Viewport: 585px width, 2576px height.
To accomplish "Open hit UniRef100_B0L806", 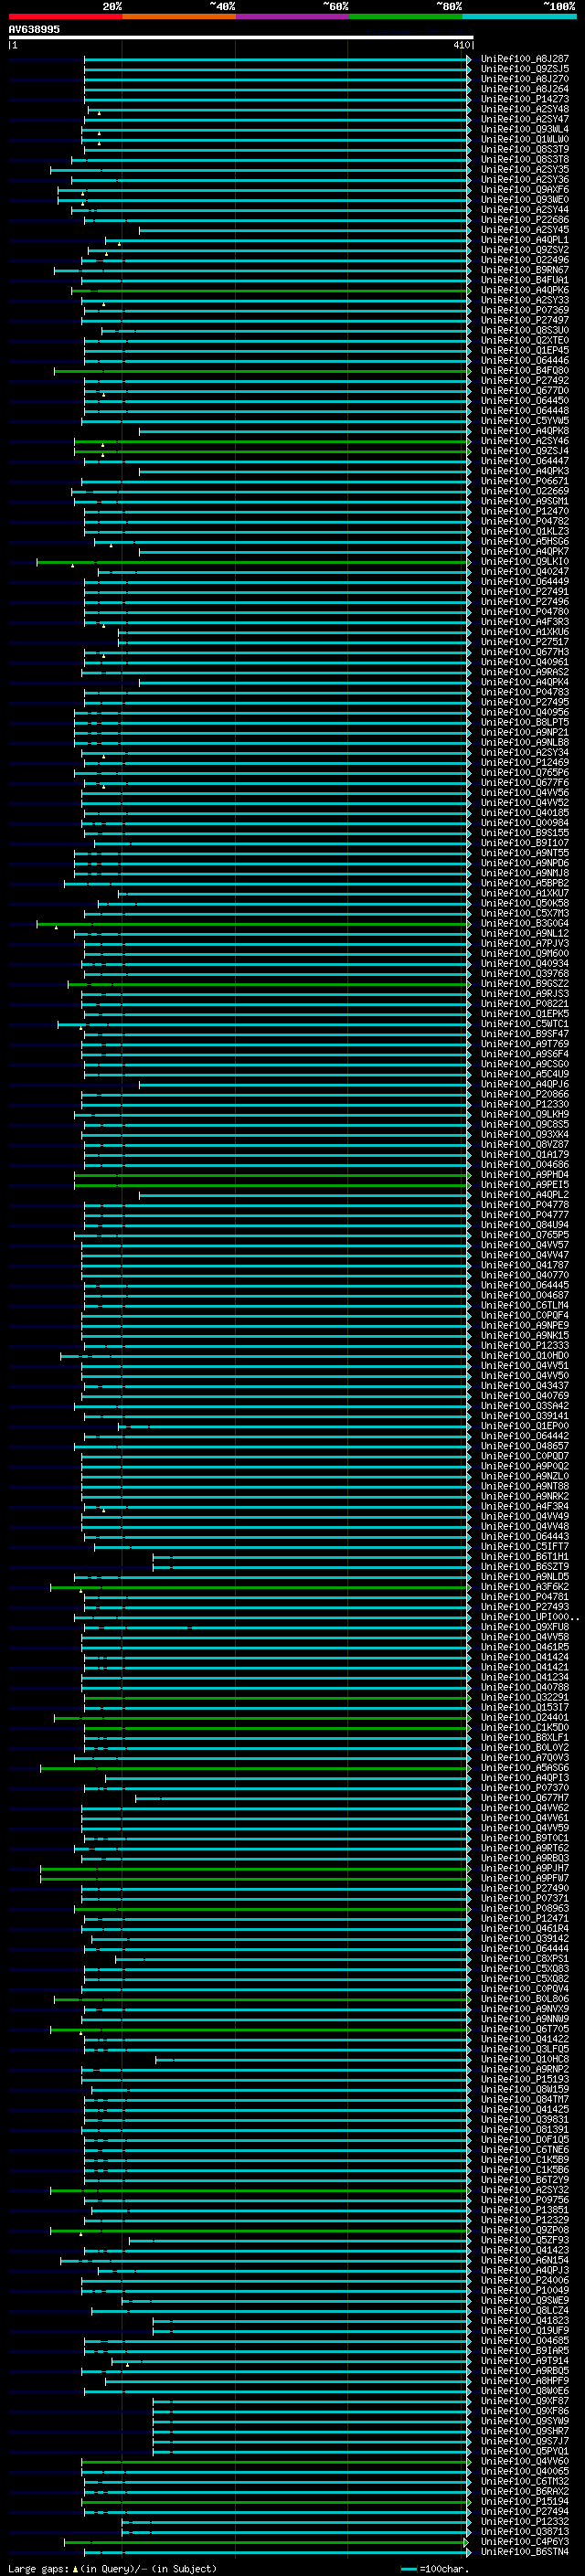I will click(x=525, y=1999).
